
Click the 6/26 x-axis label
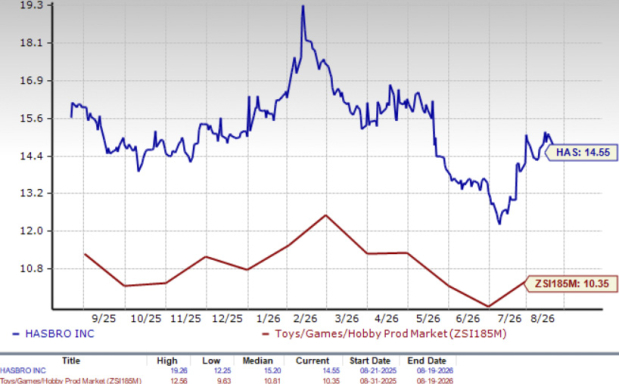[x=467, y=318]
